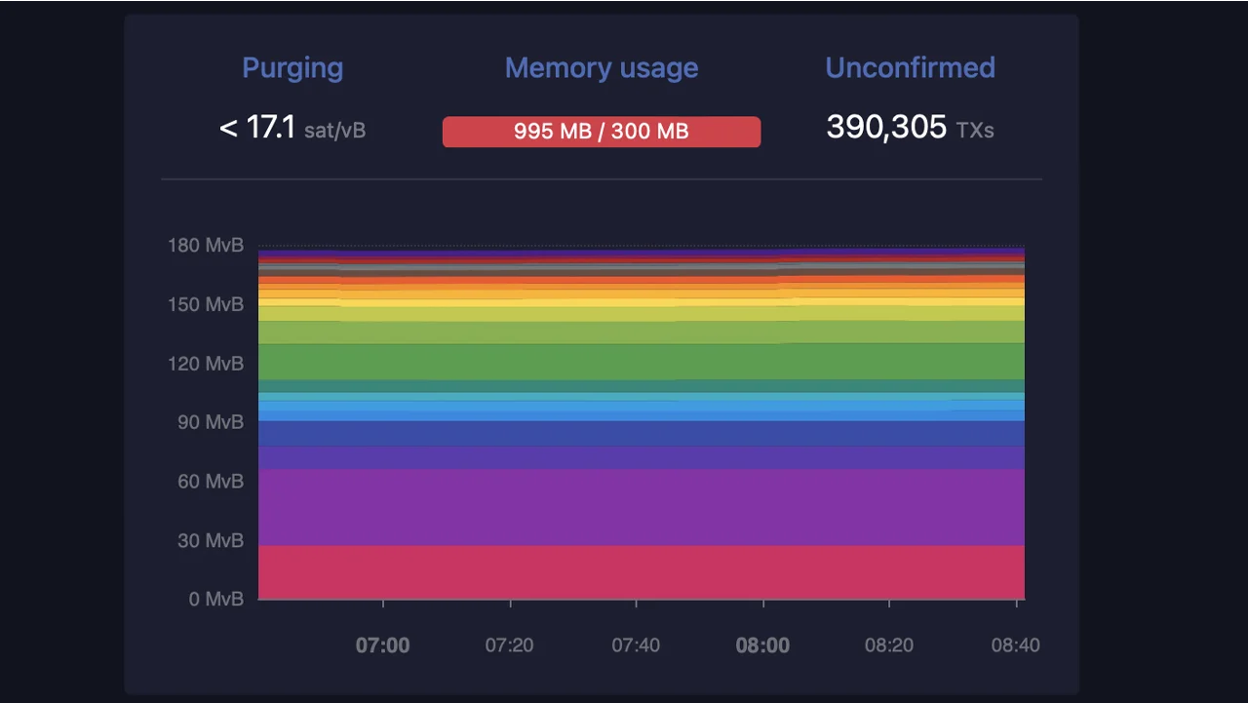The height and width of the screenshot is (704, 1248).
Task: Click the 07:40 time axis label
Action: click(636, 645)
